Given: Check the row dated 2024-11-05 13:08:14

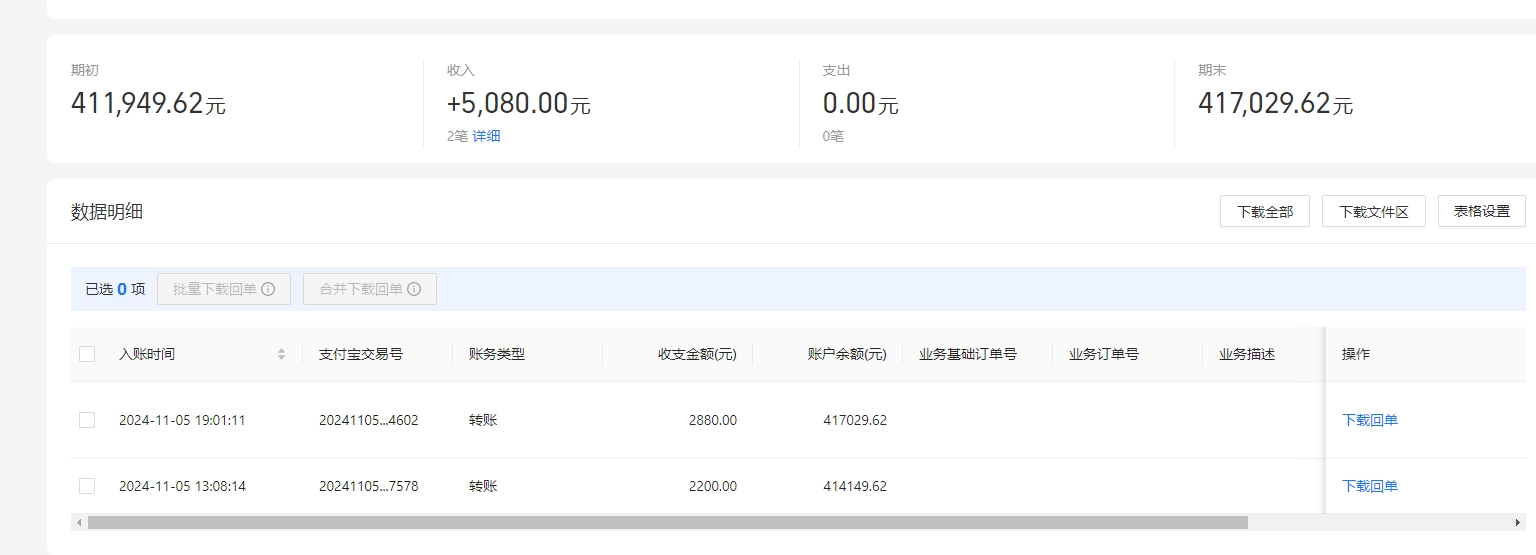Looking at the screenshot, I should pyautogui.click(x=87, y=486).
